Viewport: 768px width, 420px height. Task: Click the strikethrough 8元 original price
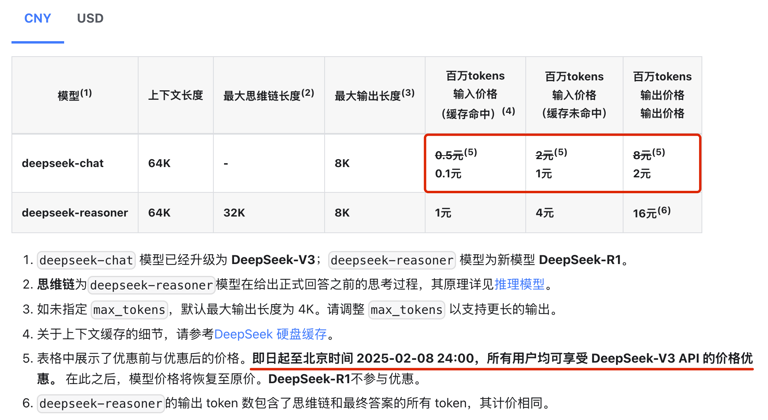click(642, 155)
